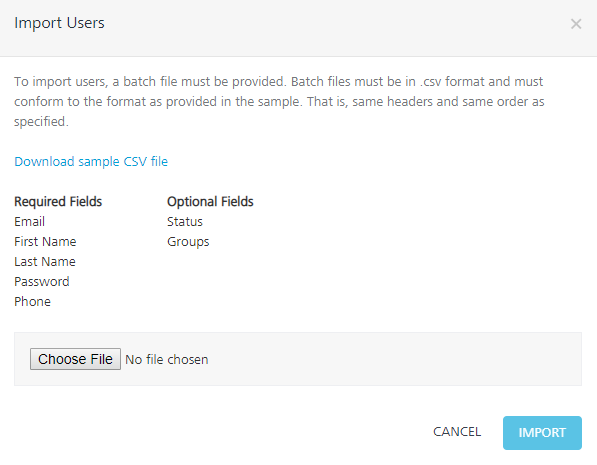Click the gray dialog header bar
This screenshot has height=465, width=597.
click(x=298, y=28)
